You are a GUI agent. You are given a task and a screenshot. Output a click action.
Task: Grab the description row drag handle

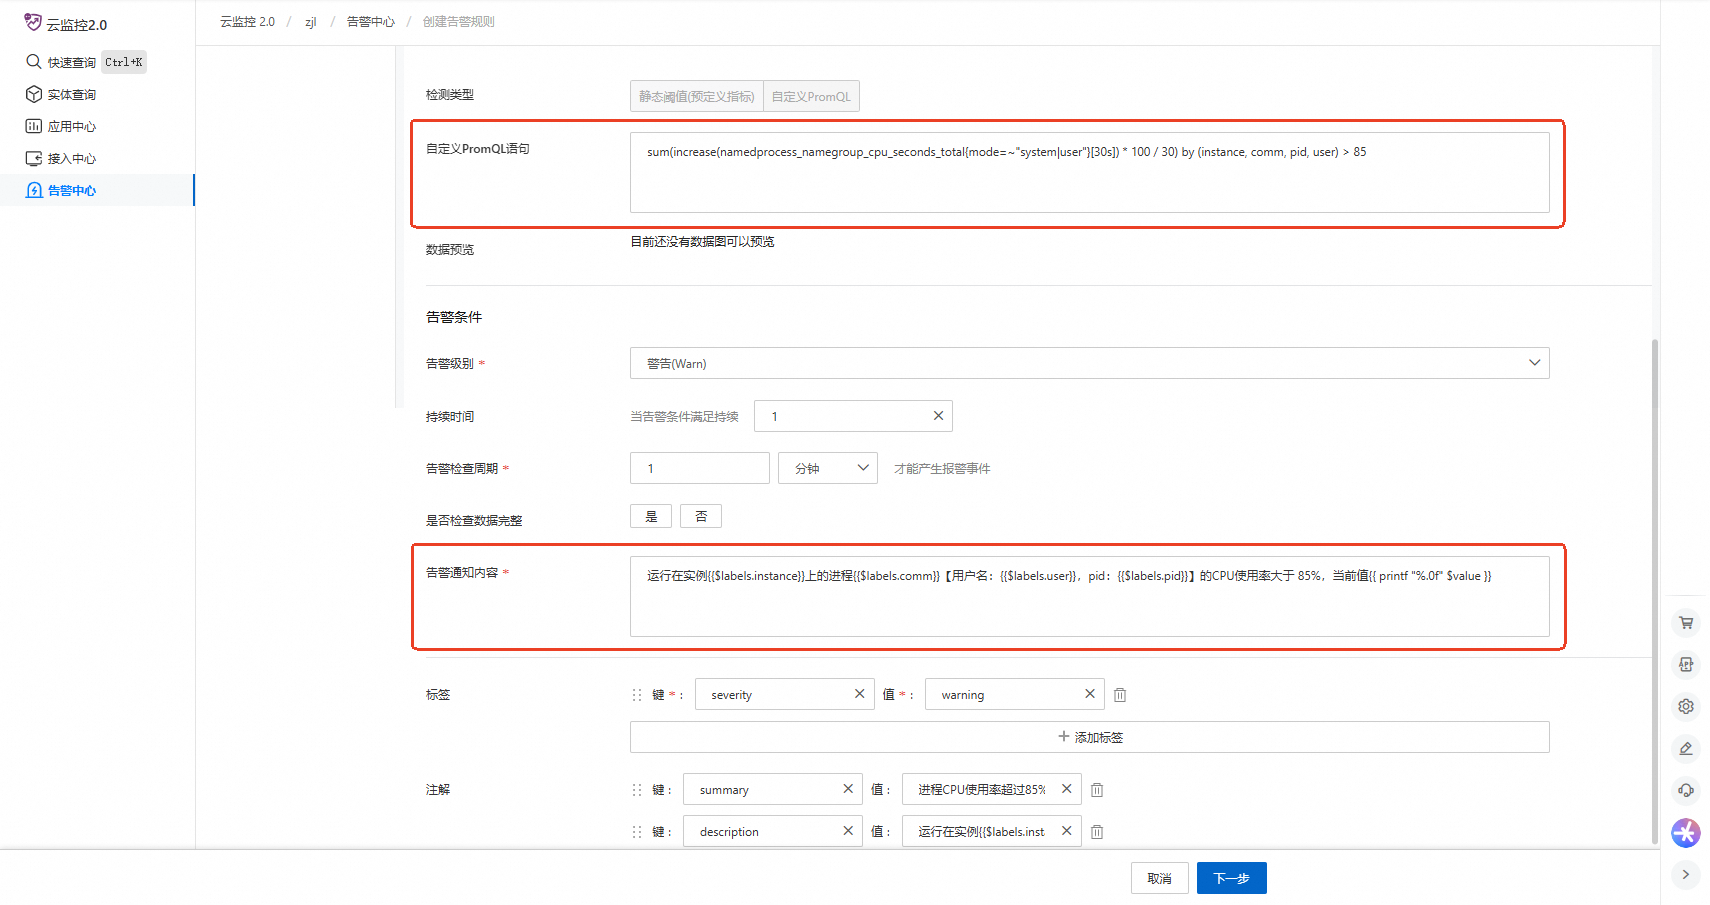tap(637, 832)
